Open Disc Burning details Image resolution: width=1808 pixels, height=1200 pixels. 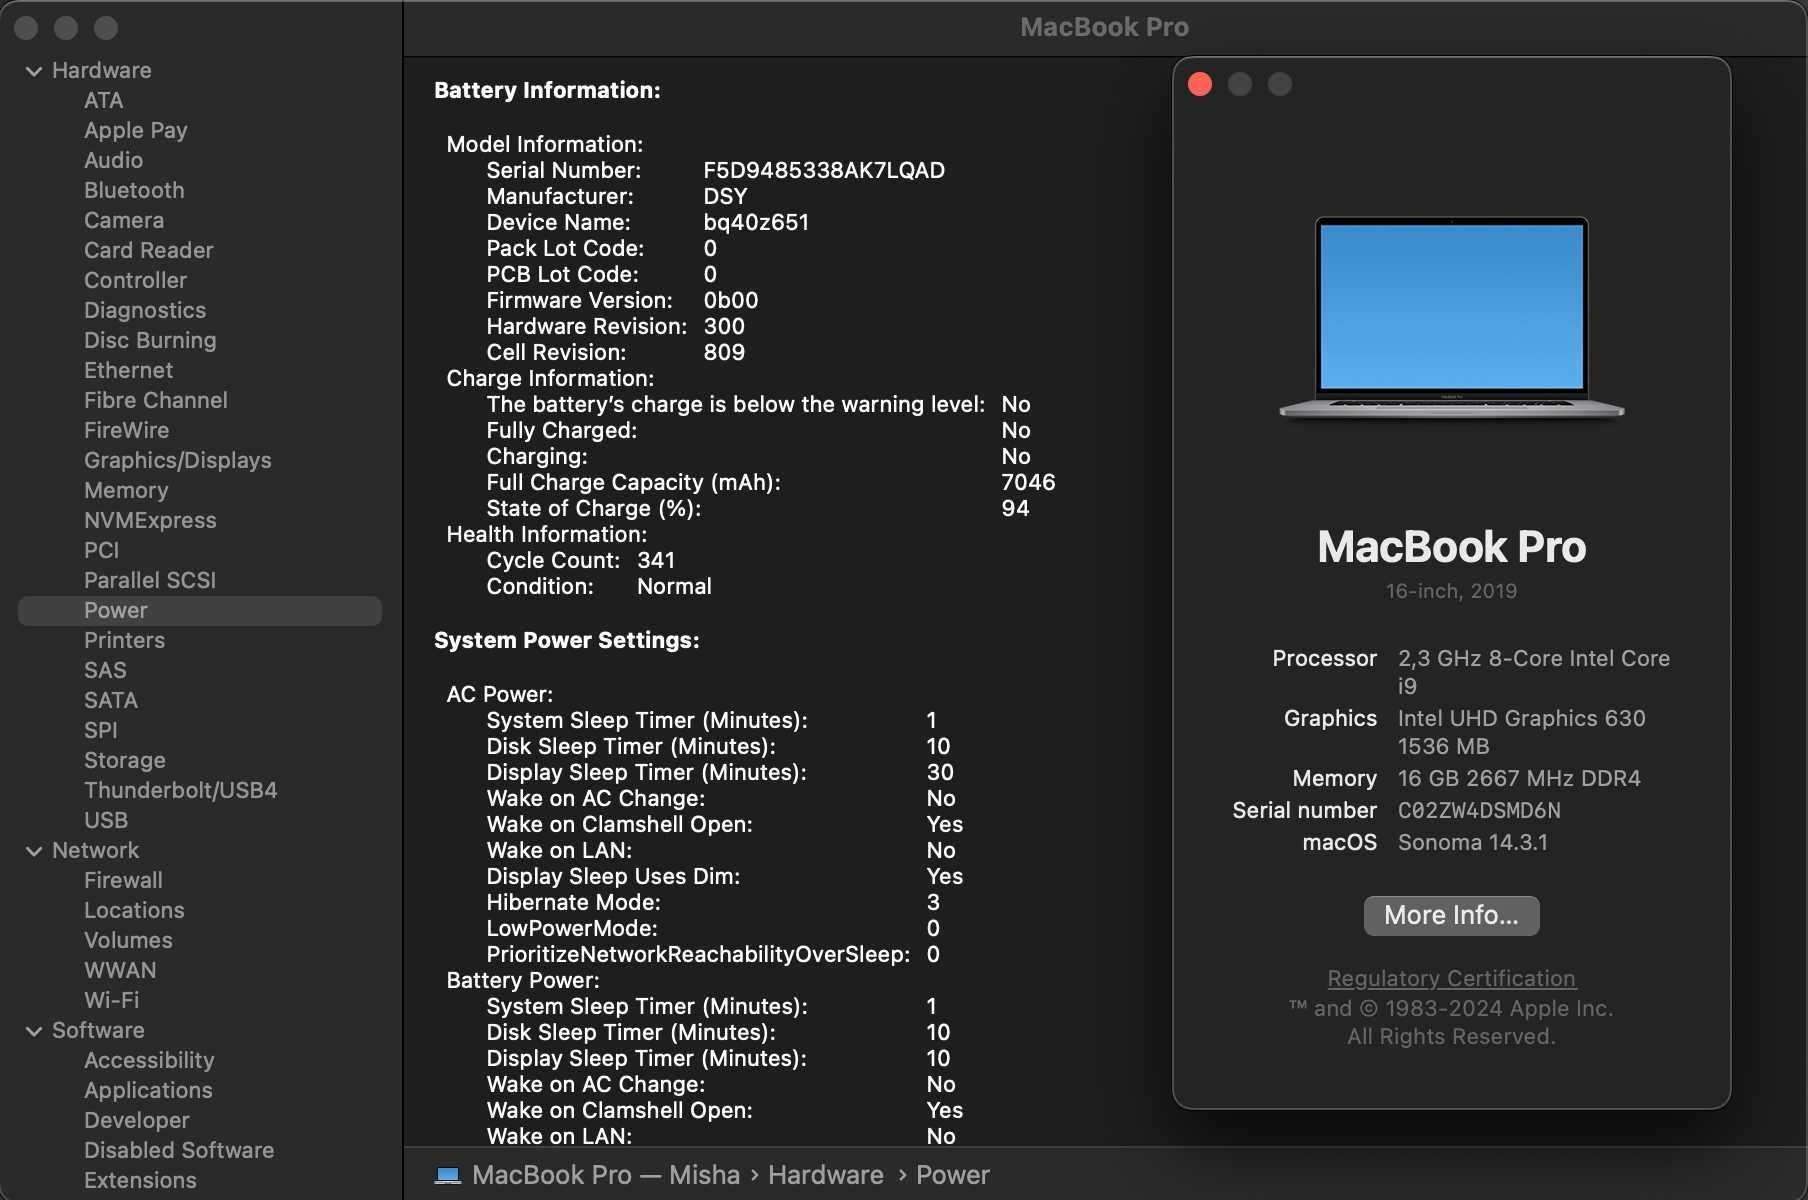(150, 340)
